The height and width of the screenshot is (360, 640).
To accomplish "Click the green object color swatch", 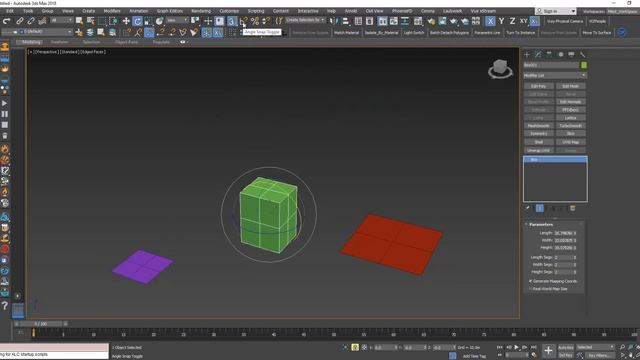I will click(584, 65).
